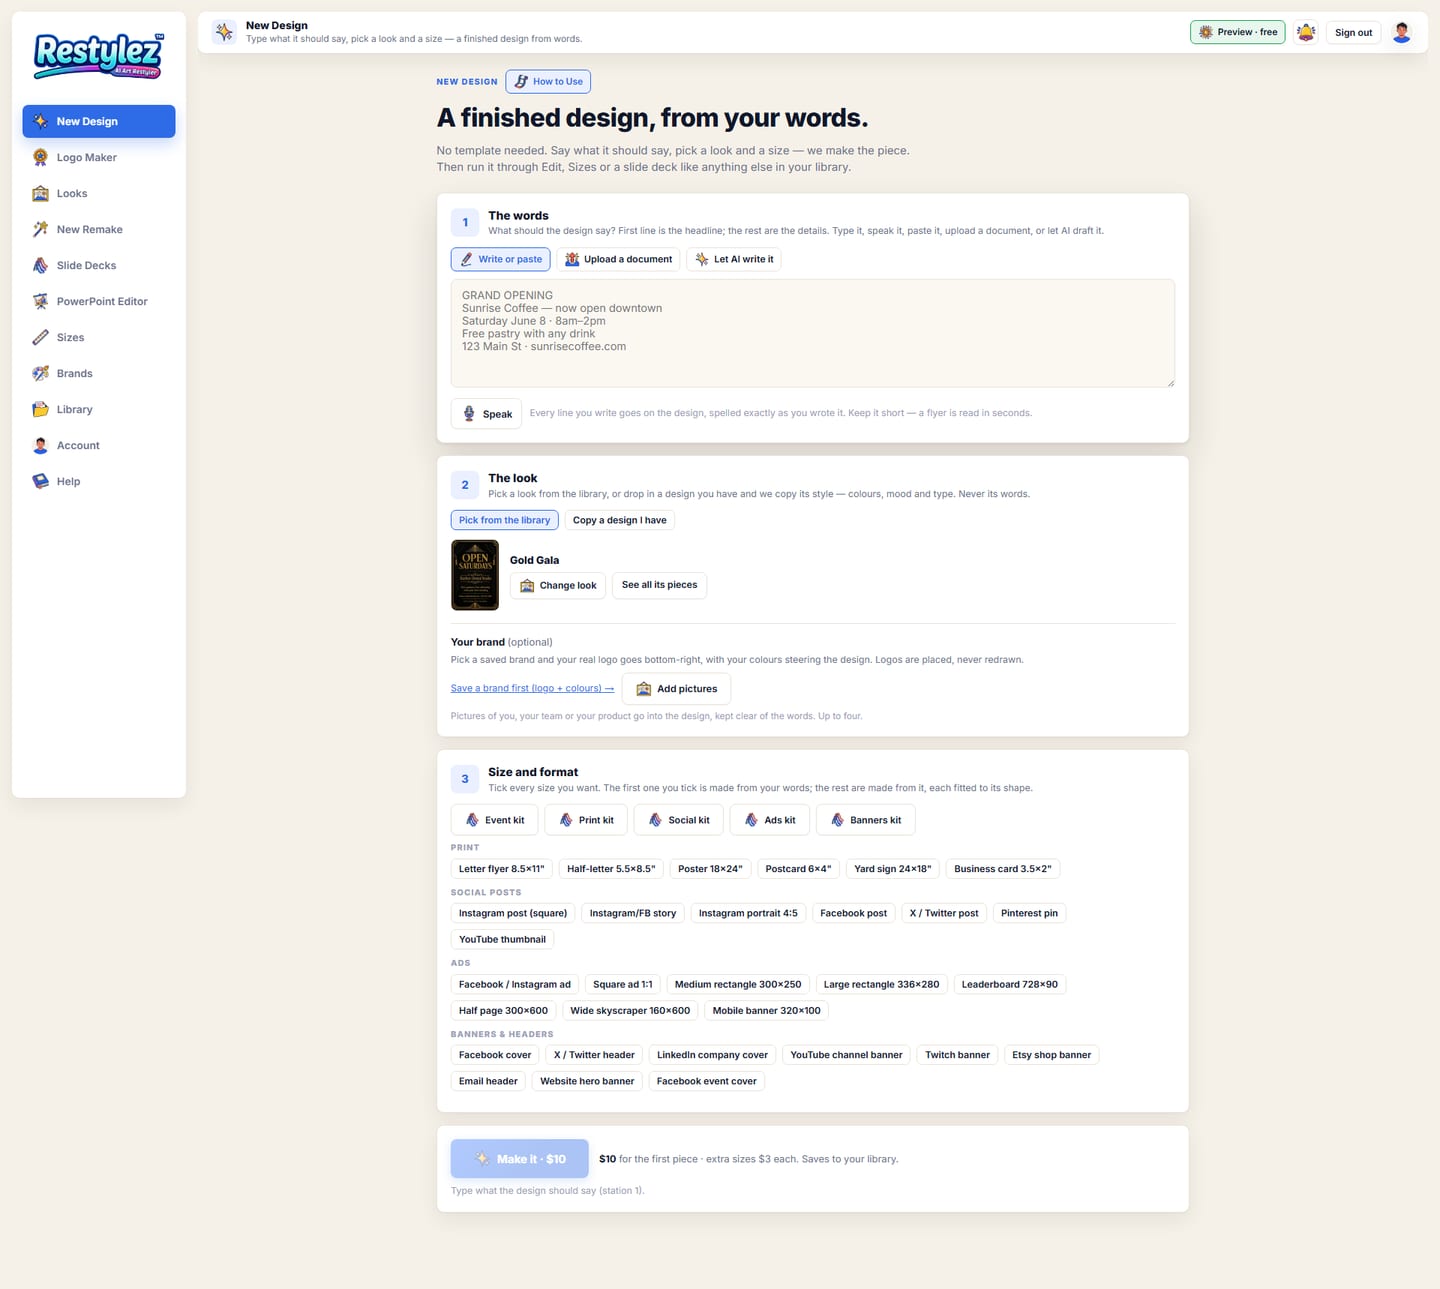1440x1289 pixels.
Task: Toggle the Instagram post (square) size
Action: coord(513,913)
